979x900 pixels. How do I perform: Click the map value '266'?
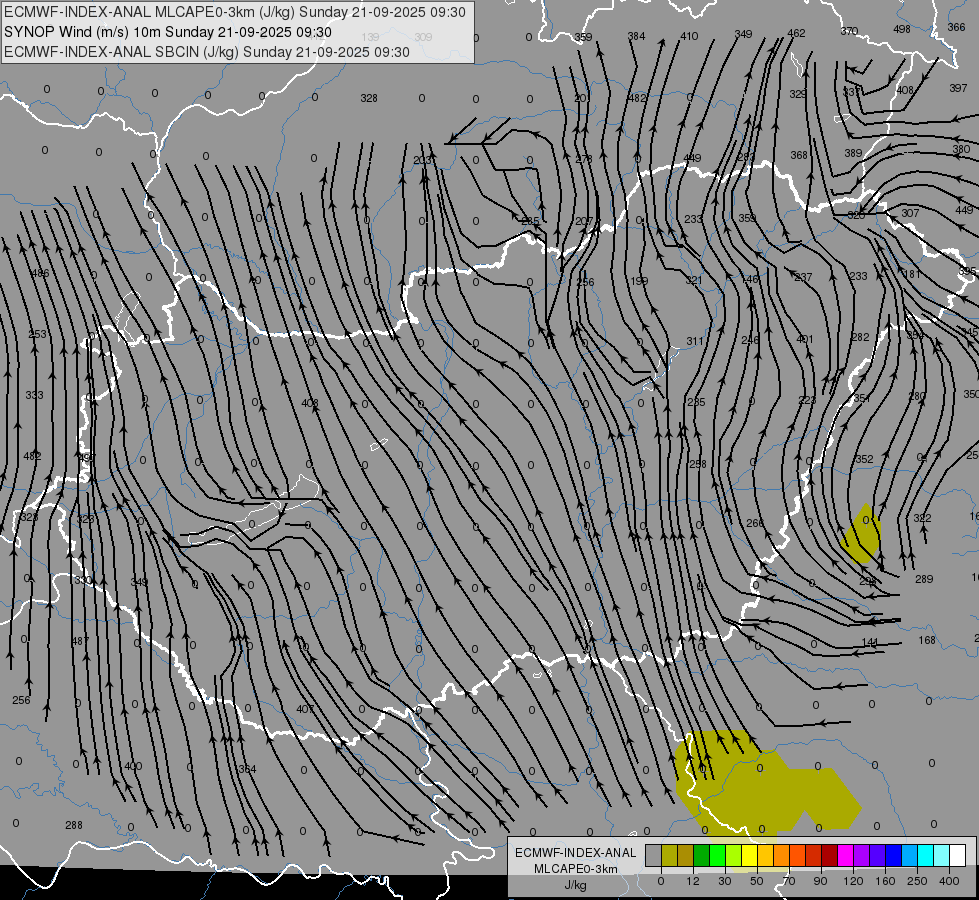(755, 523)
